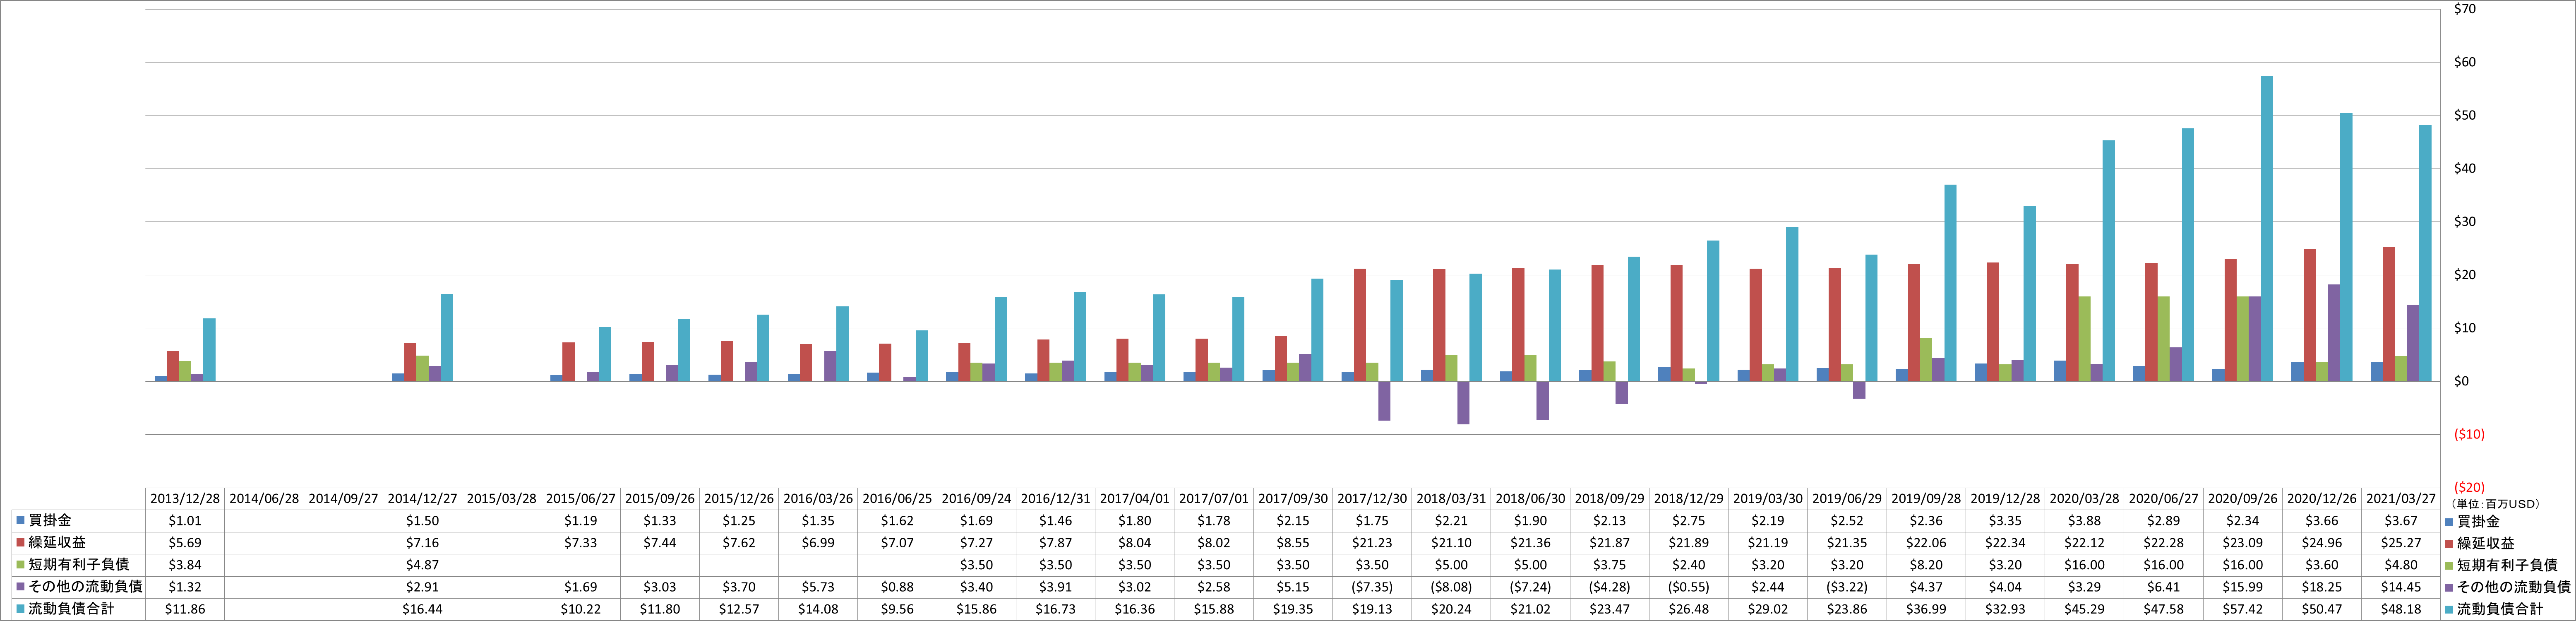Select the $8.20 short-term debt cell
The image size is (2576, 621).
[1926, 565]
